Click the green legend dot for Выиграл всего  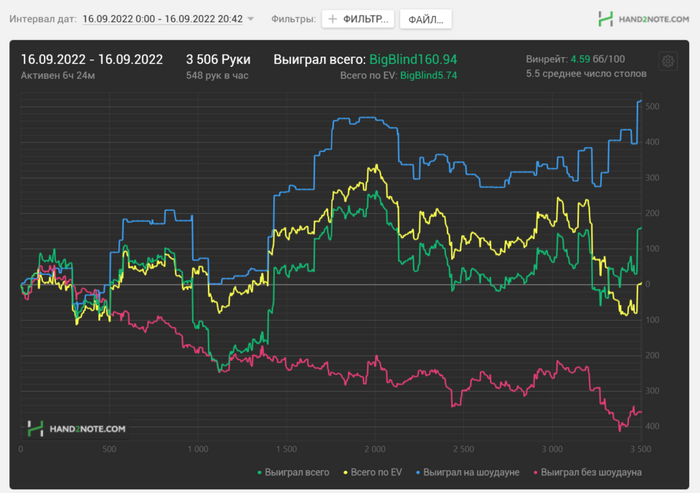click(259, 472)
